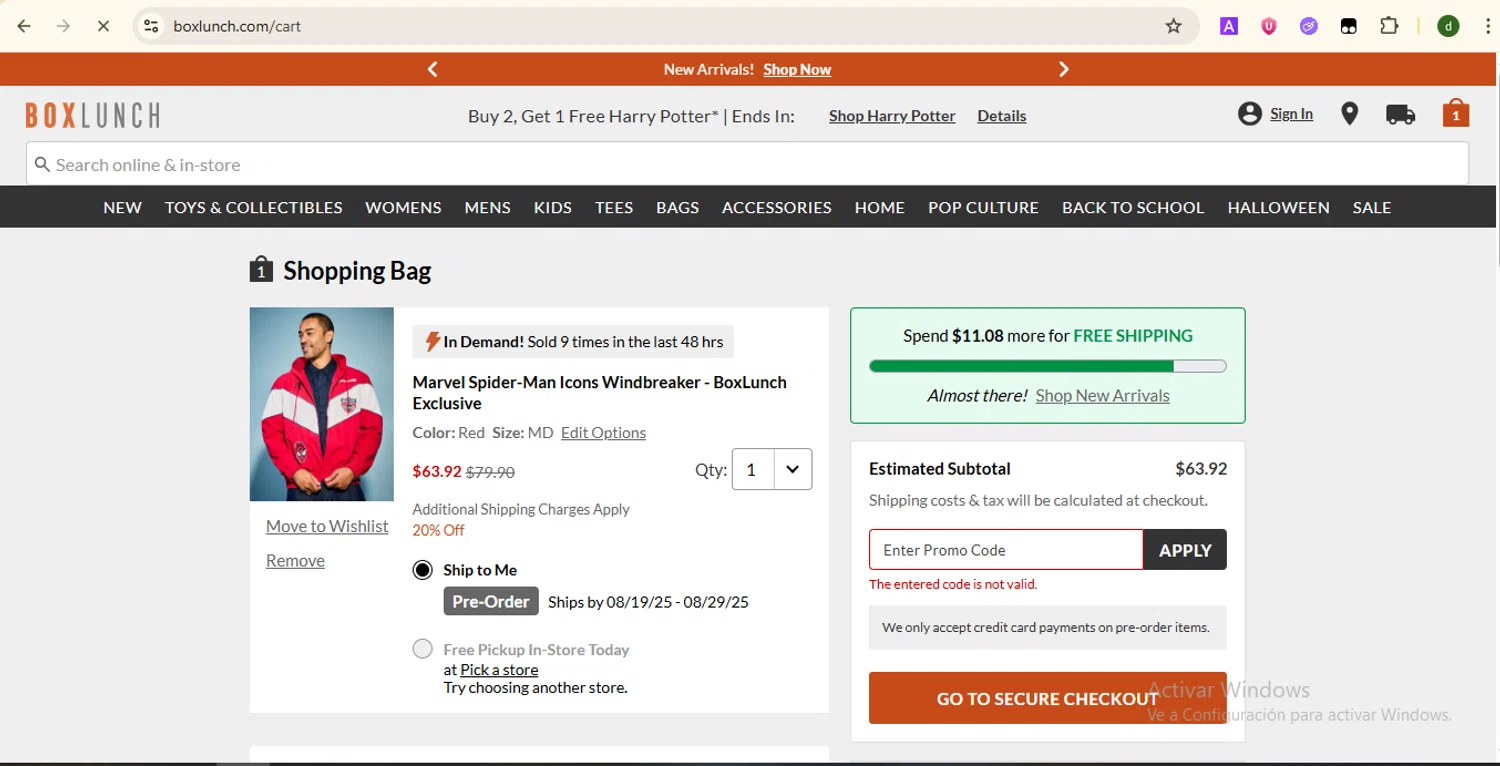
Task: Click the Pre-Order badge
Action: point(491,601)
